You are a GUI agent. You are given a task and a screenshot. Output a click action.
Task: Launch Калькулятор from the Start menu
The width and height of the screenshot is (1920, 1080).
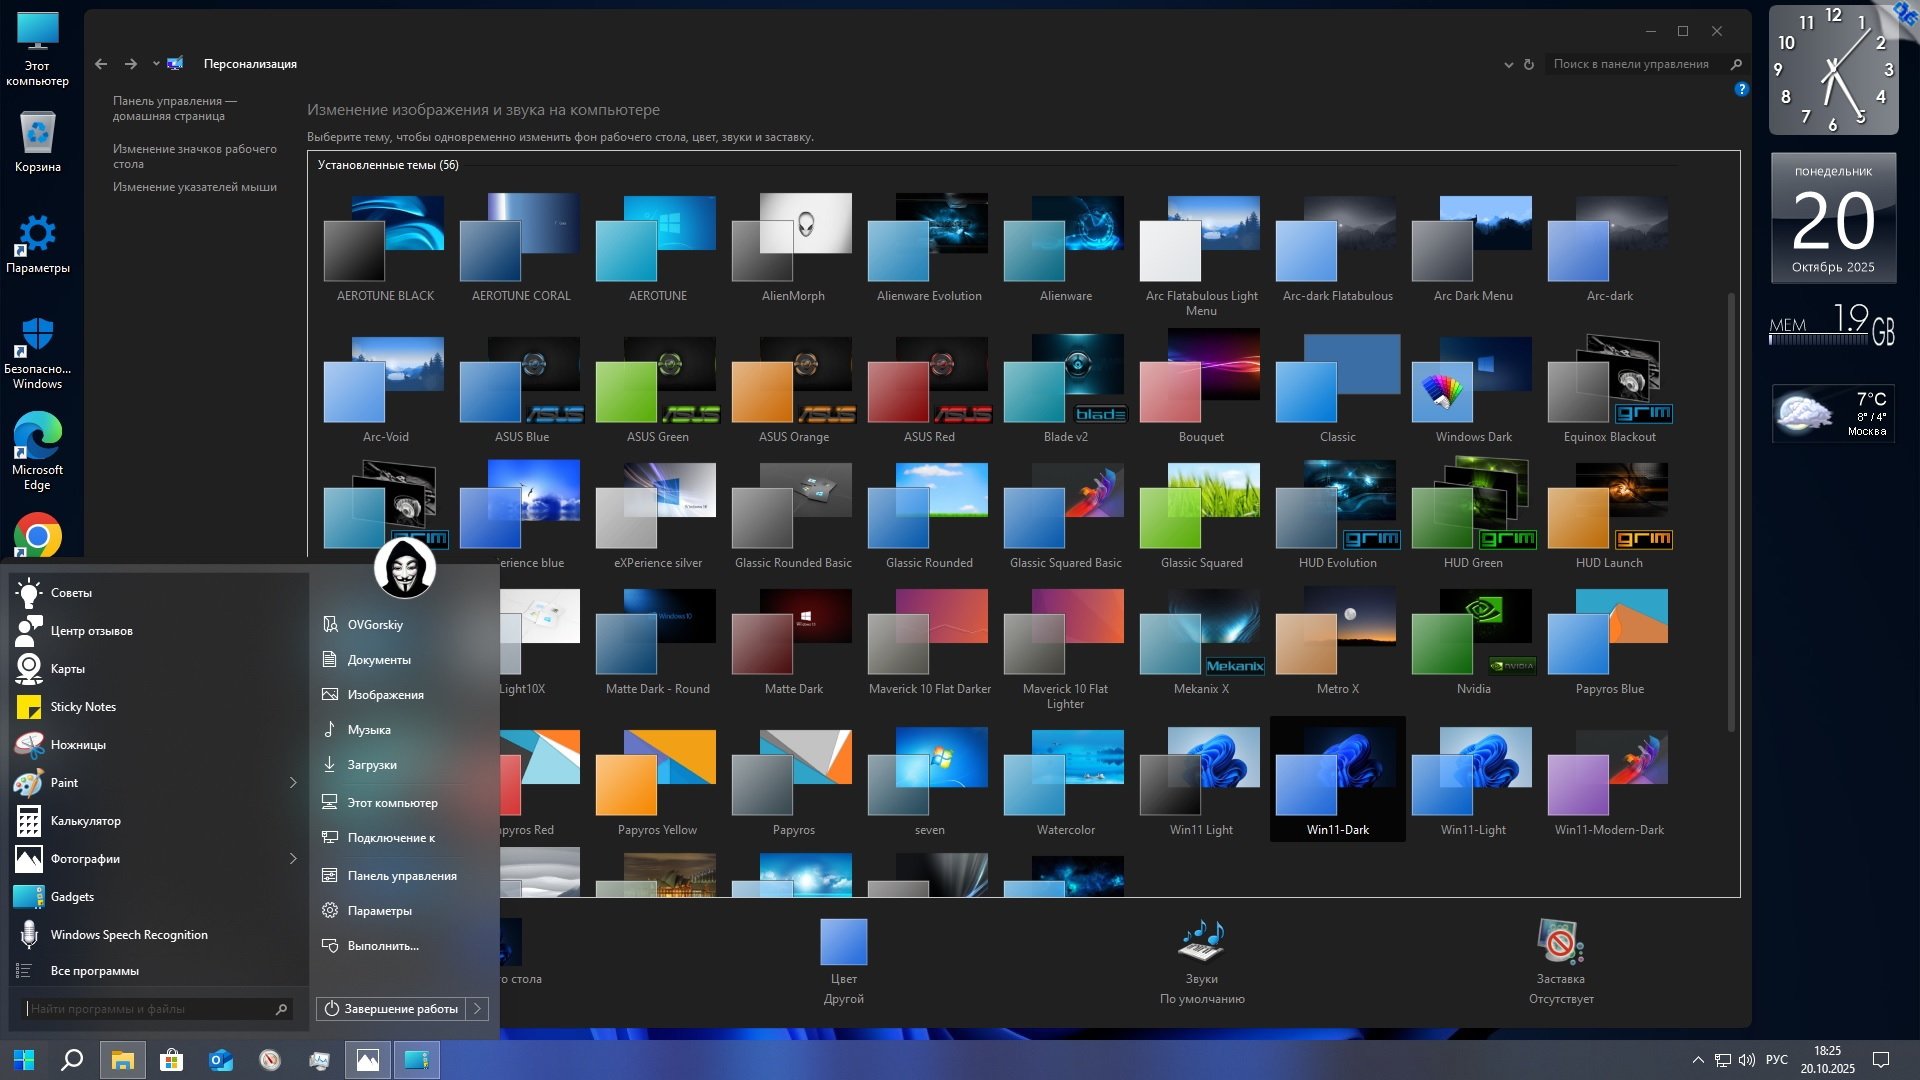point(85,821)
